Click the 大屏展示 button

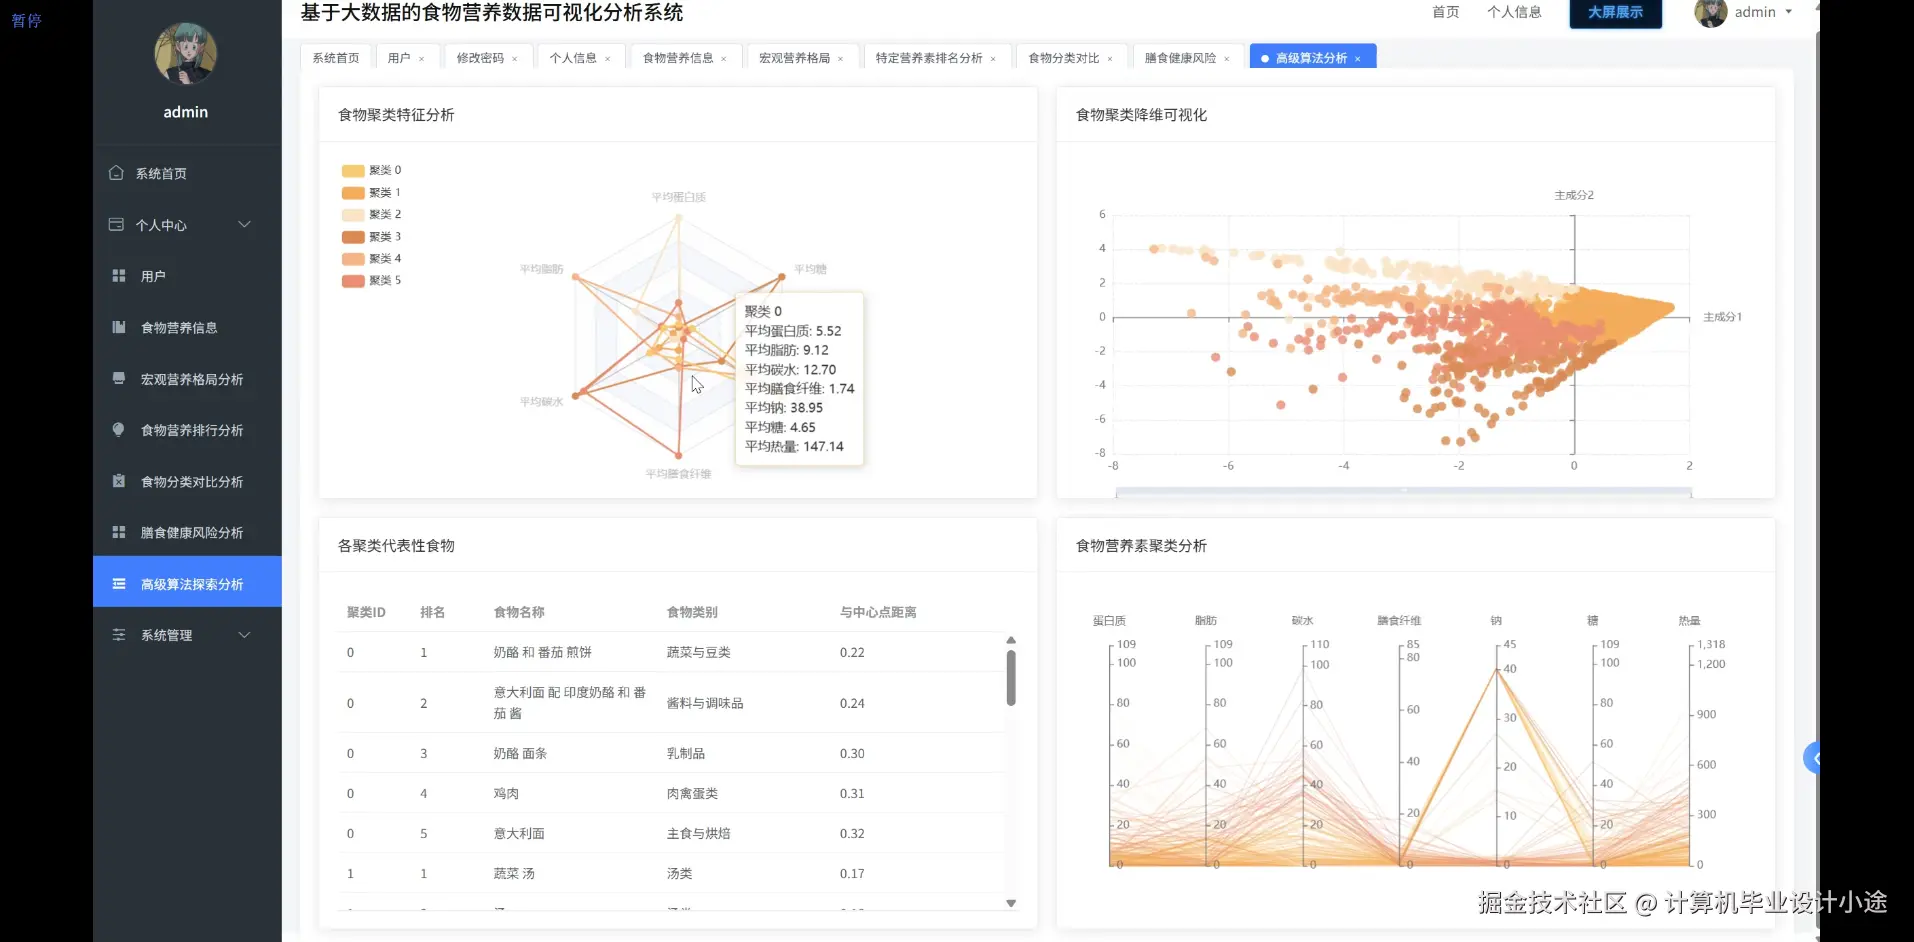coord(1614,13)
